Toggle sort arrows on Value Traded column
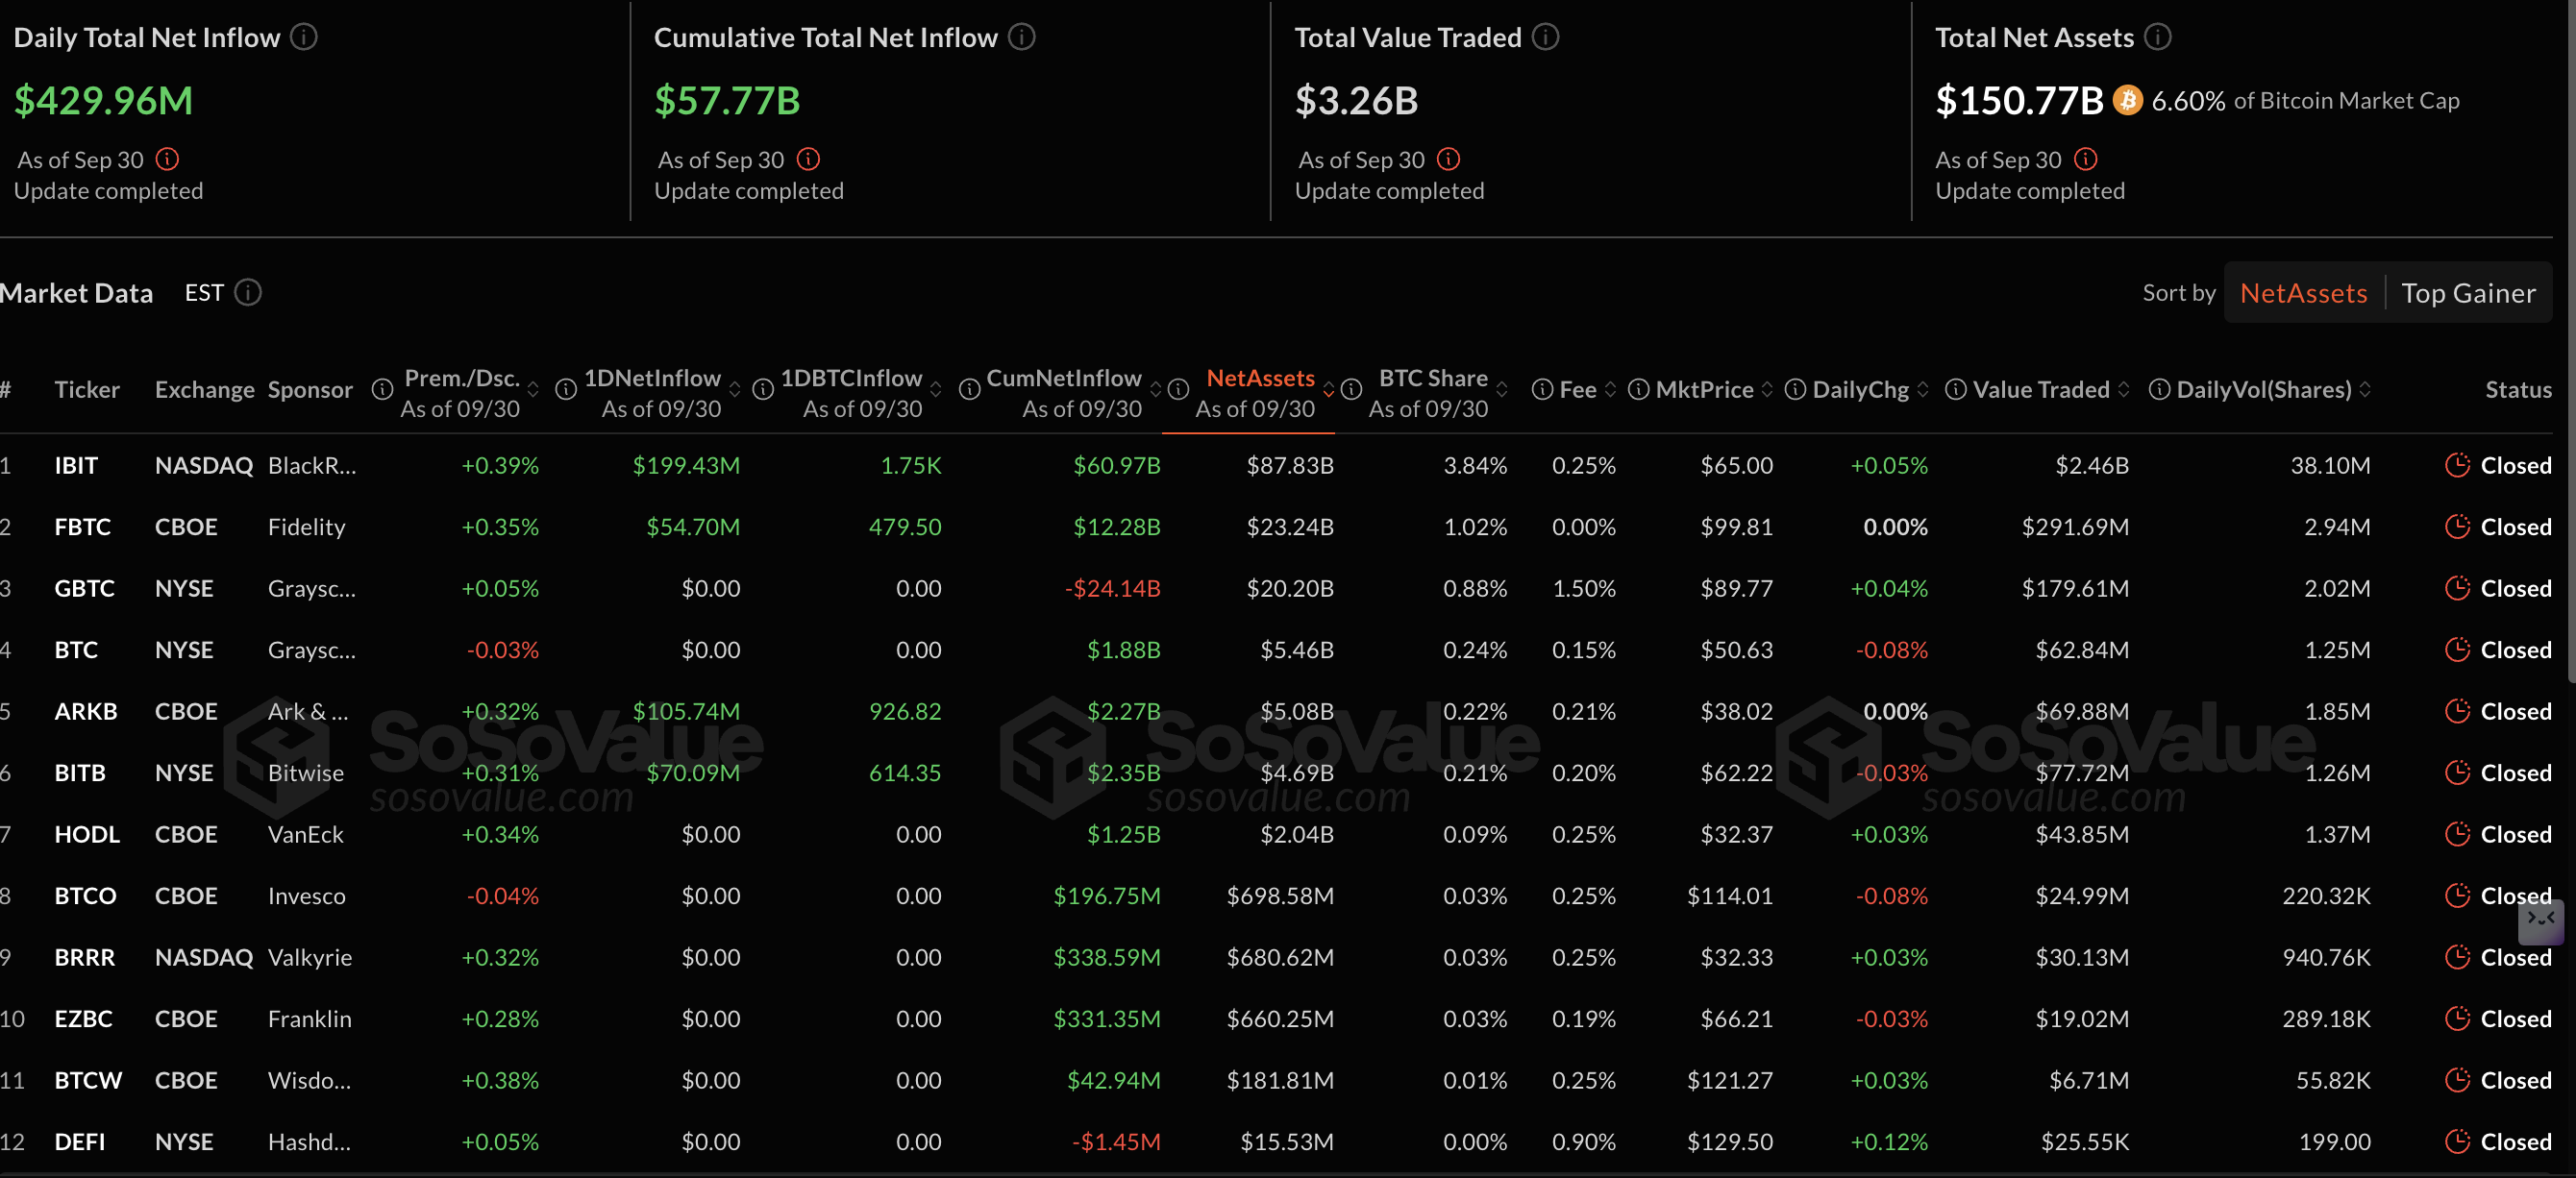 tap(2123, 389)
